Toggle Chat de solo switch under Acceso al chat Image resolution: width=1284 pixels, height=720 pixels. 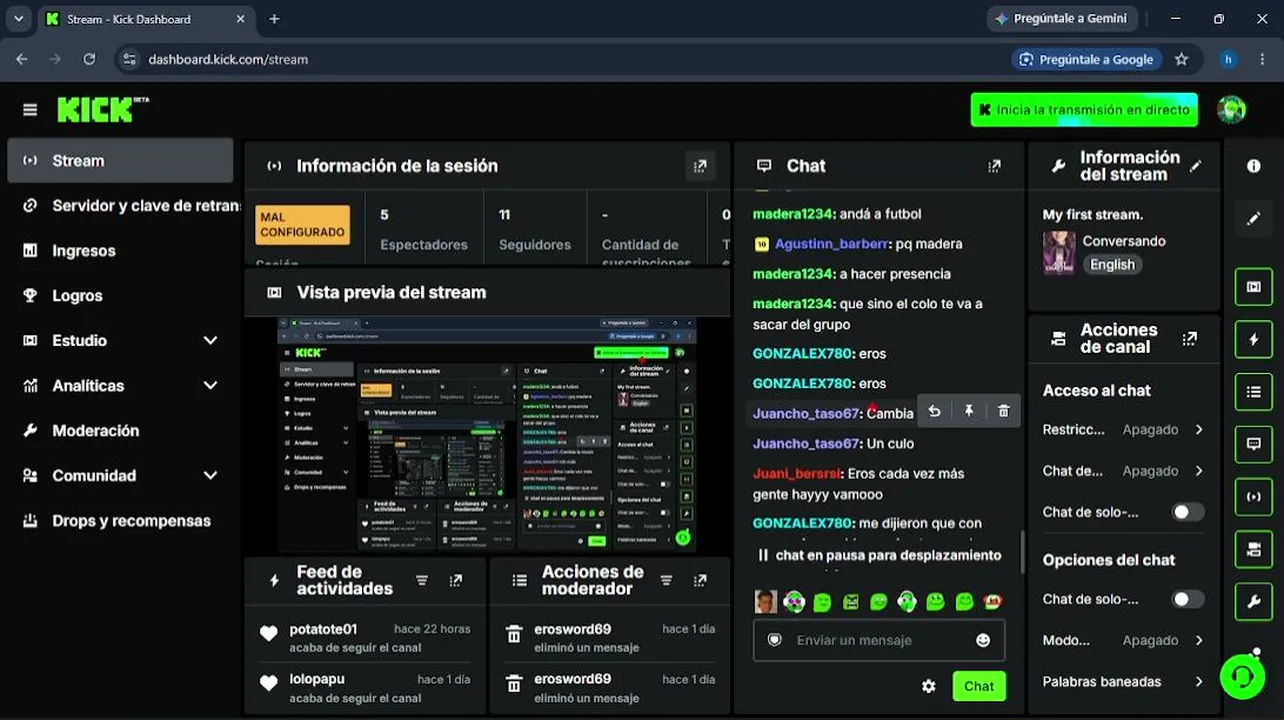tap(1188, 512)
